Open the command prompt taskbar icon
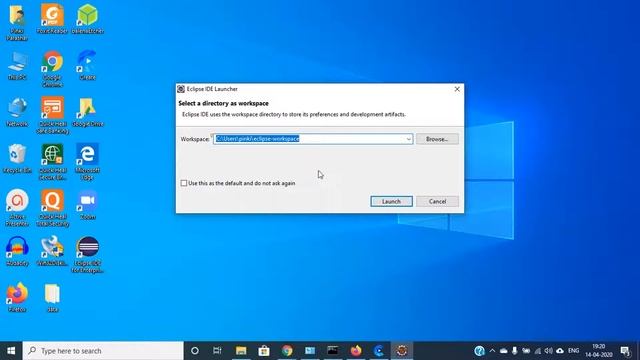640x360 pixels. 333,351
